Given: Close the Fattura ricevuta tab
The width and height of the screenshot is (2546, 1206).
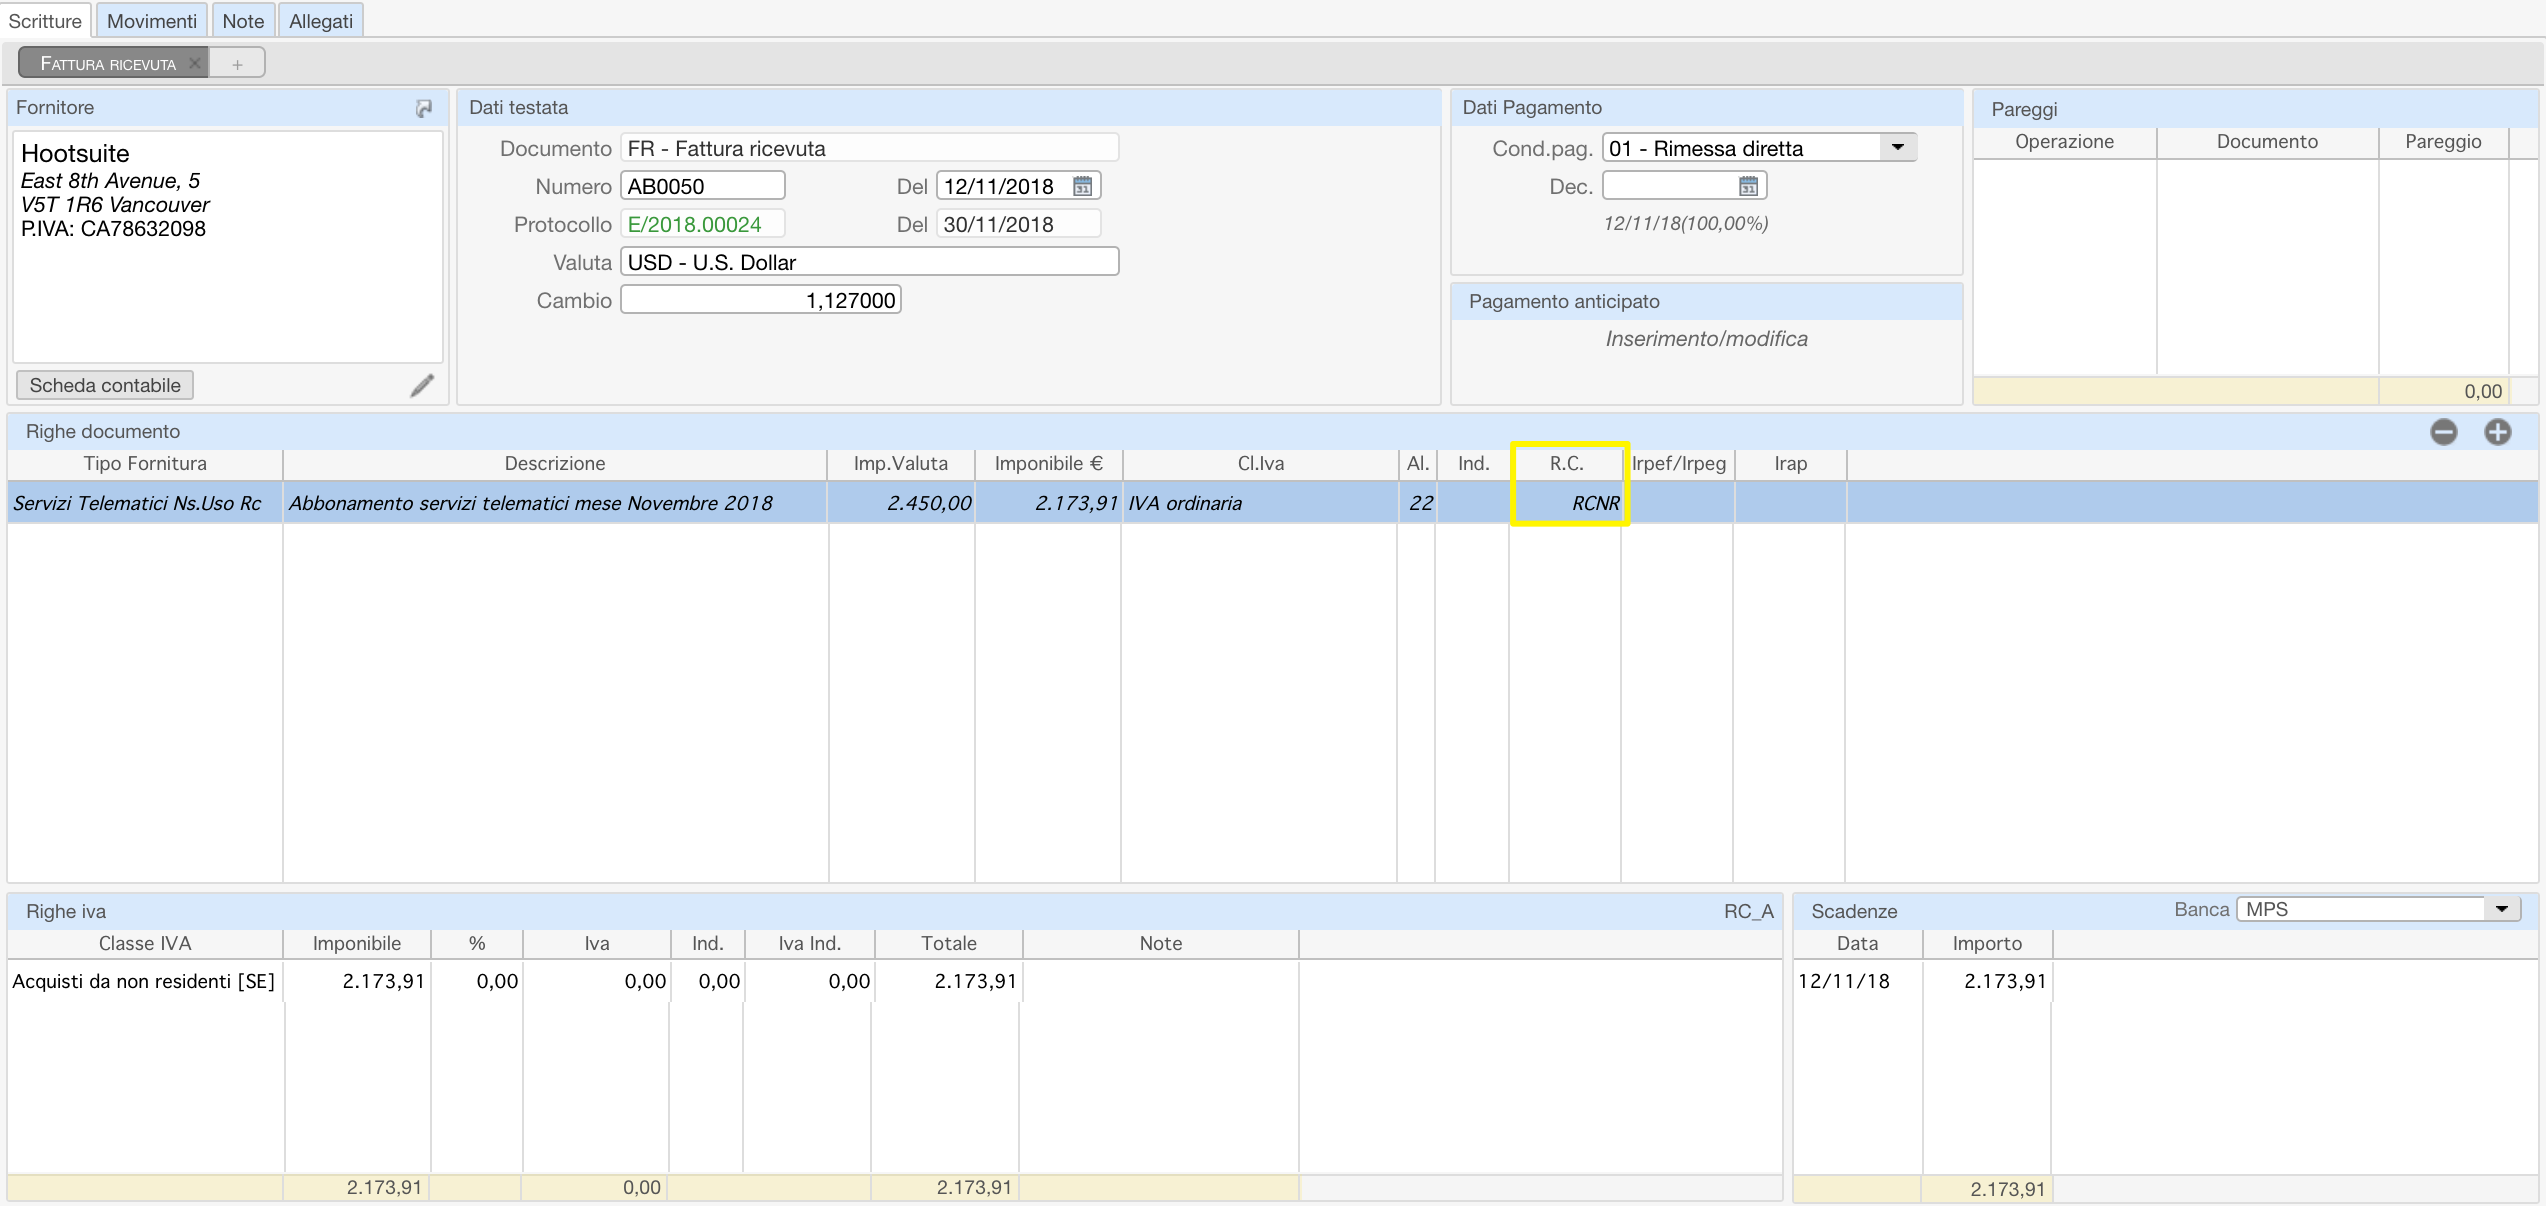Looking at the screenshot, I should pos(195,63).
